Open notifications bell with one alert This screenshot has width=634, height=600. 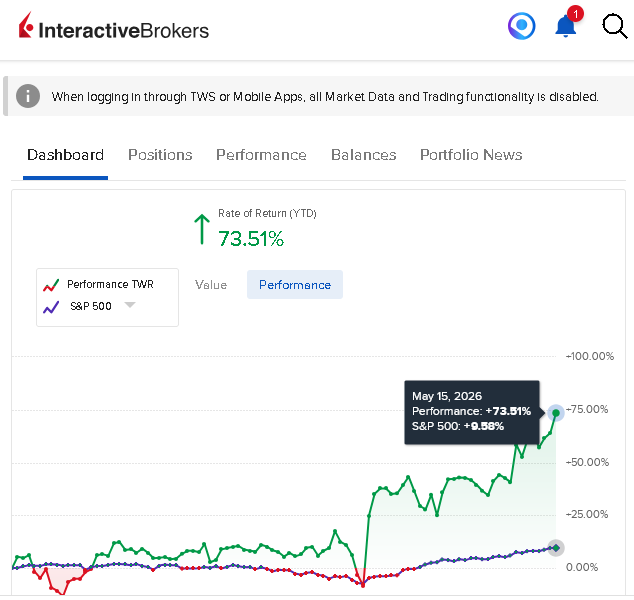click(568, 23)
